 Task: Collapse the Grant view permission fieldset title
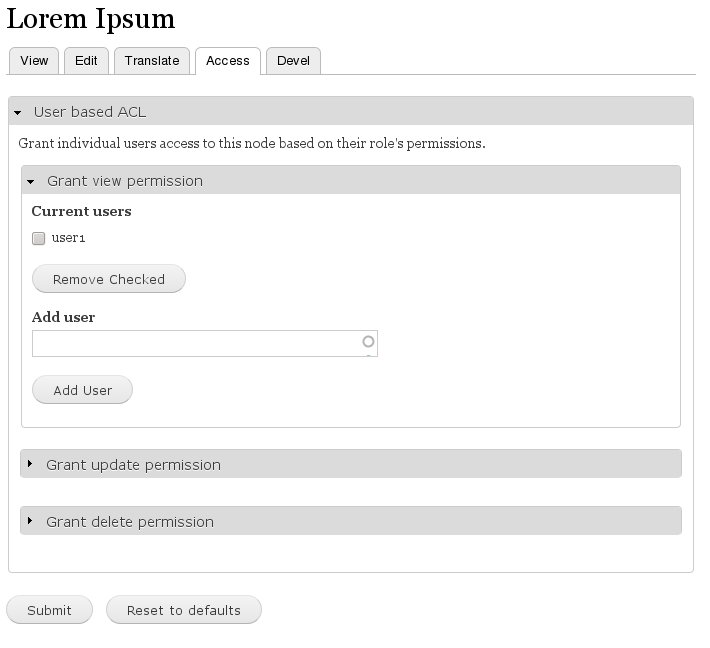coord(125,181)
